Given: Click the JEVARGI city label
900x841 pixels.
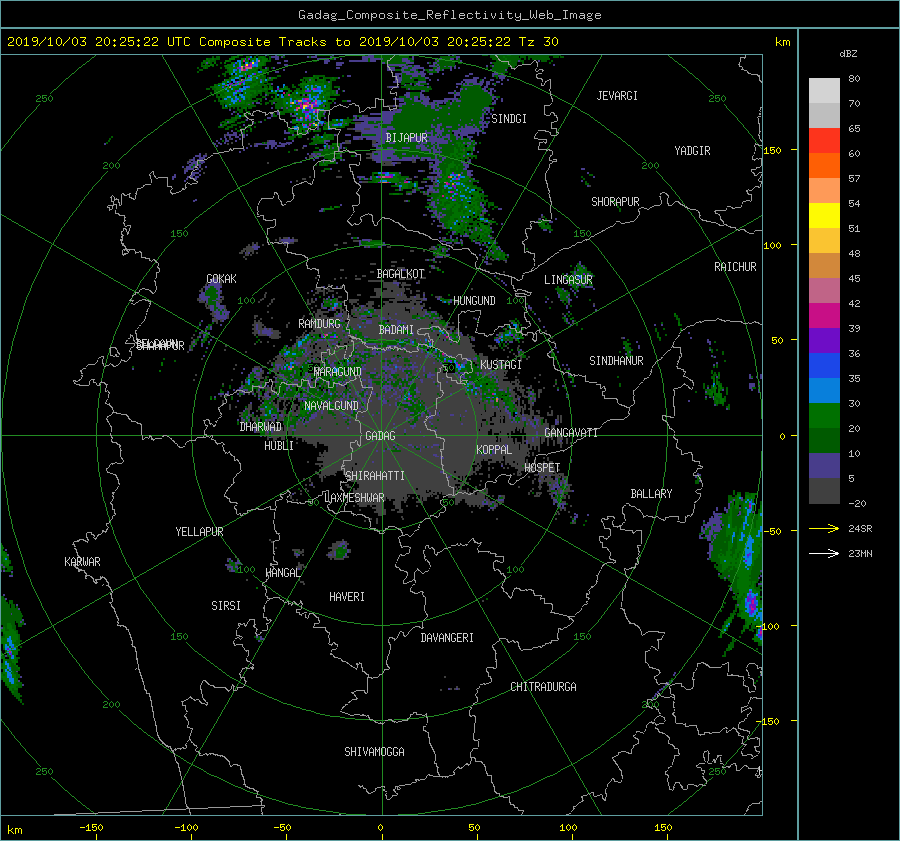Looking at the screenshot, I should (x=617, y=96).
